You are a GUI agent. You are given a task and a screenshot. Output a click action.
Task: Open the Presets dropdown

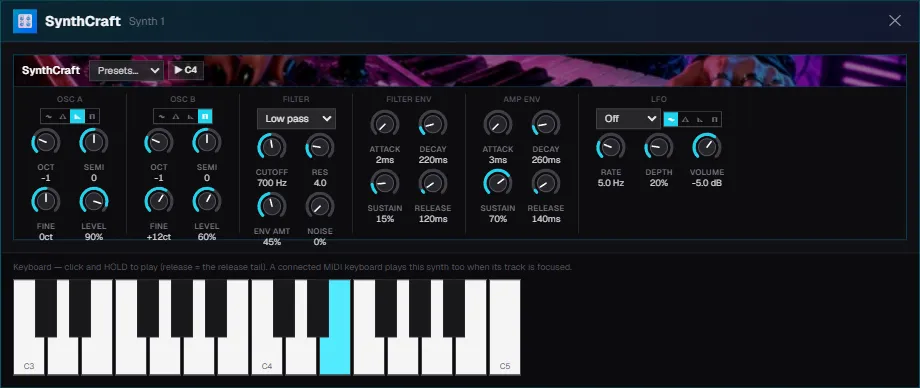point(126,70)
